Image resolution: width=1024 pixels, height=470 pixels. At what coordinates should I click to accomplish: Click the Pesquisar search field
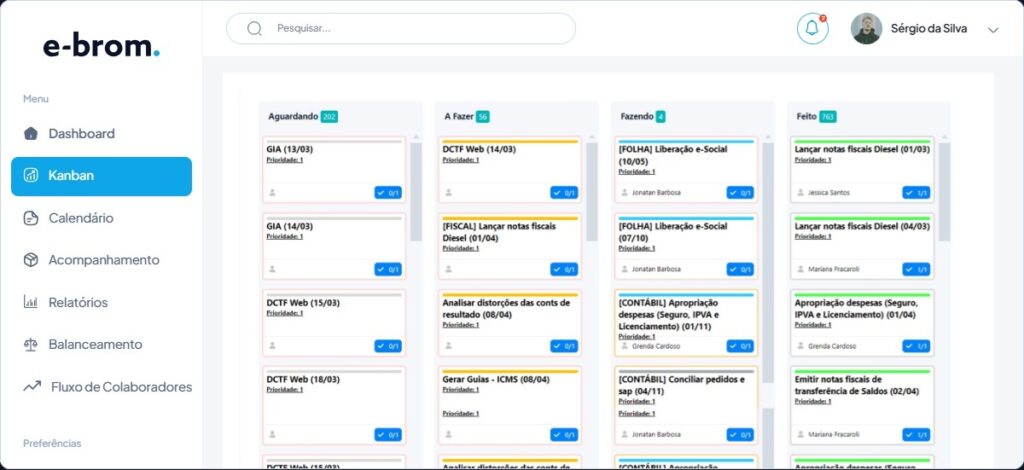pos(420,29)
